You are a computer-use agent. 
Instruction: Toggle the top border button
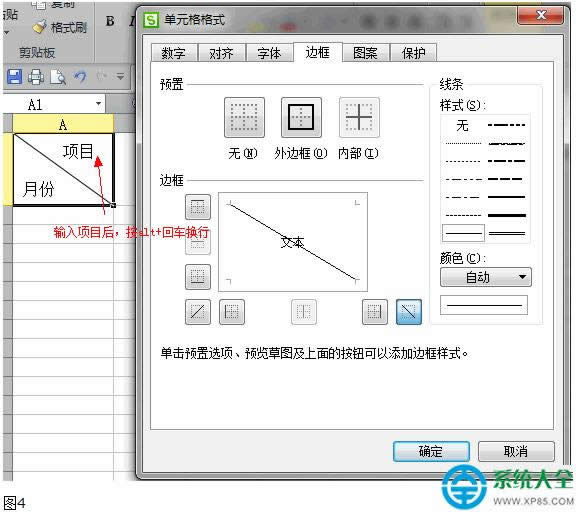(198, 207)
